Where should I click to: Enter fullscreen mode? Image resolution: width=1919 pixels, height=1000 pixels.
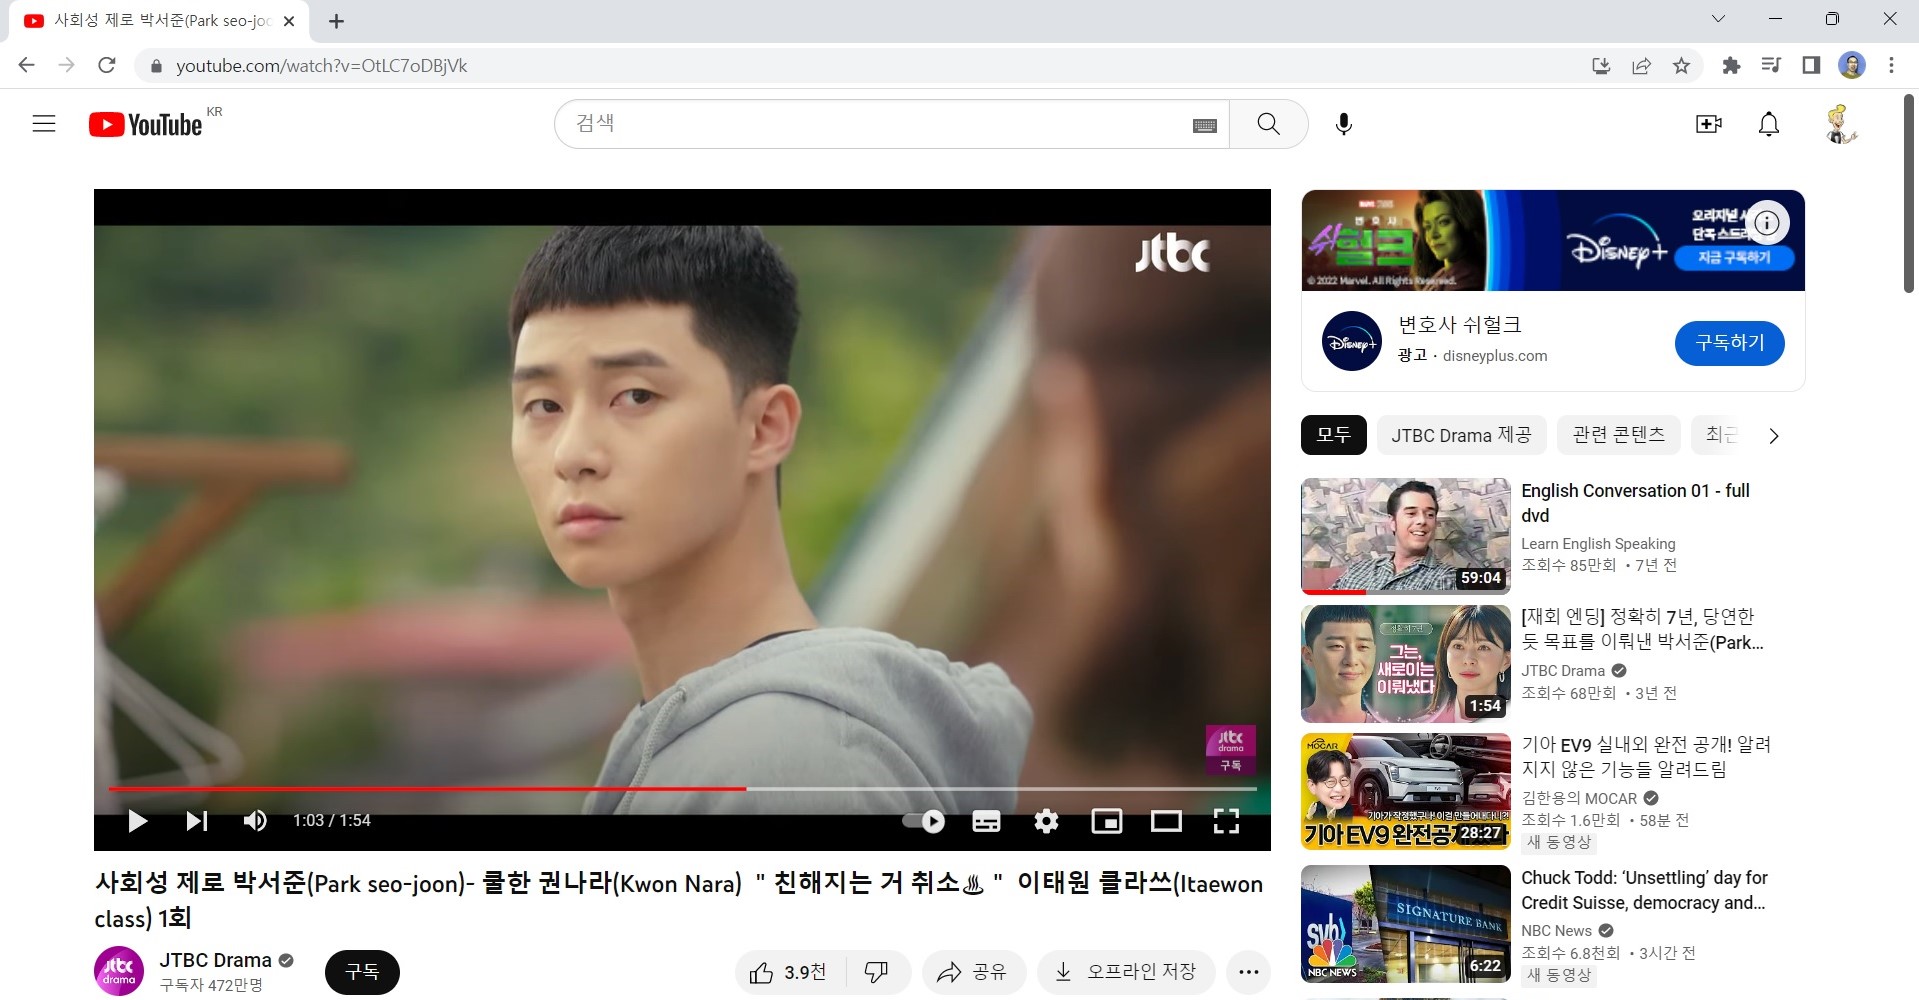tap(1226, 821)
